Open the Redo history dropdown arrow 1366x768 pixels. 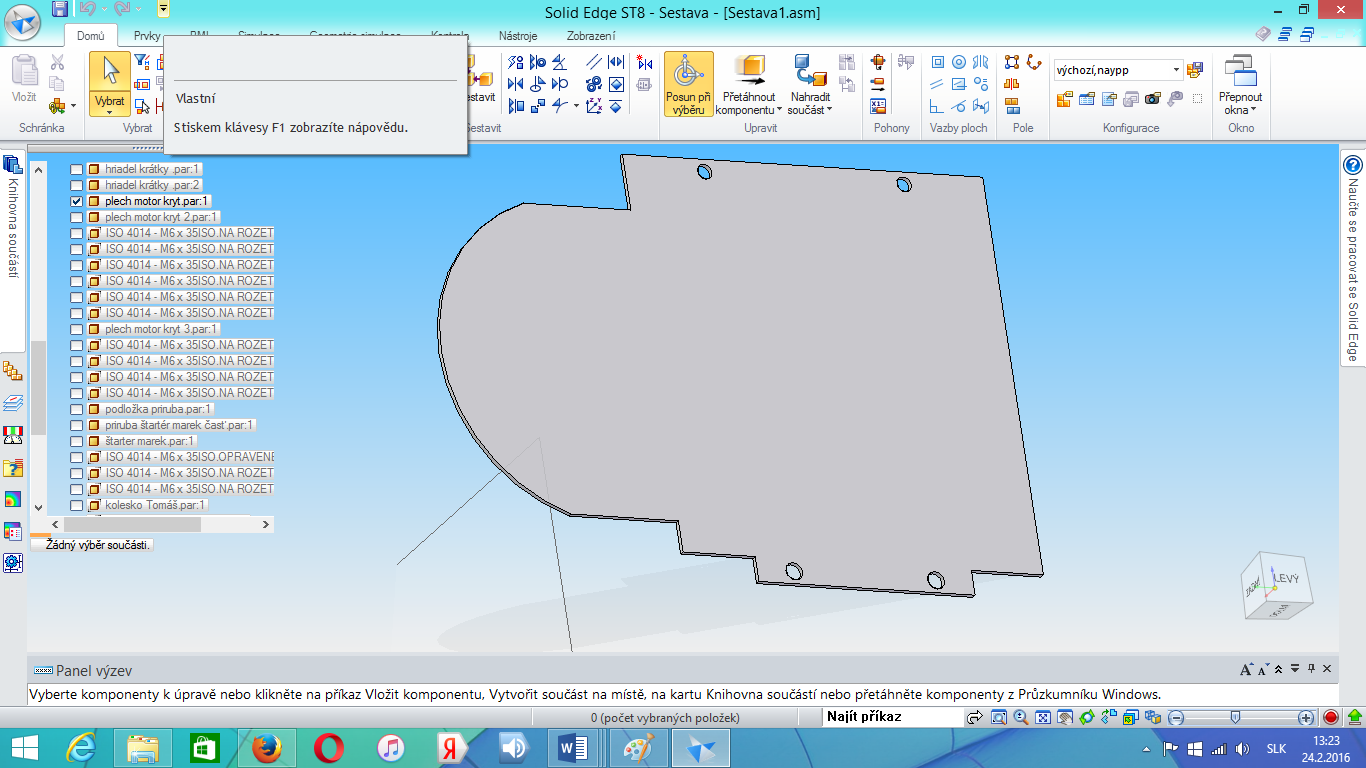tap(139, 9)
